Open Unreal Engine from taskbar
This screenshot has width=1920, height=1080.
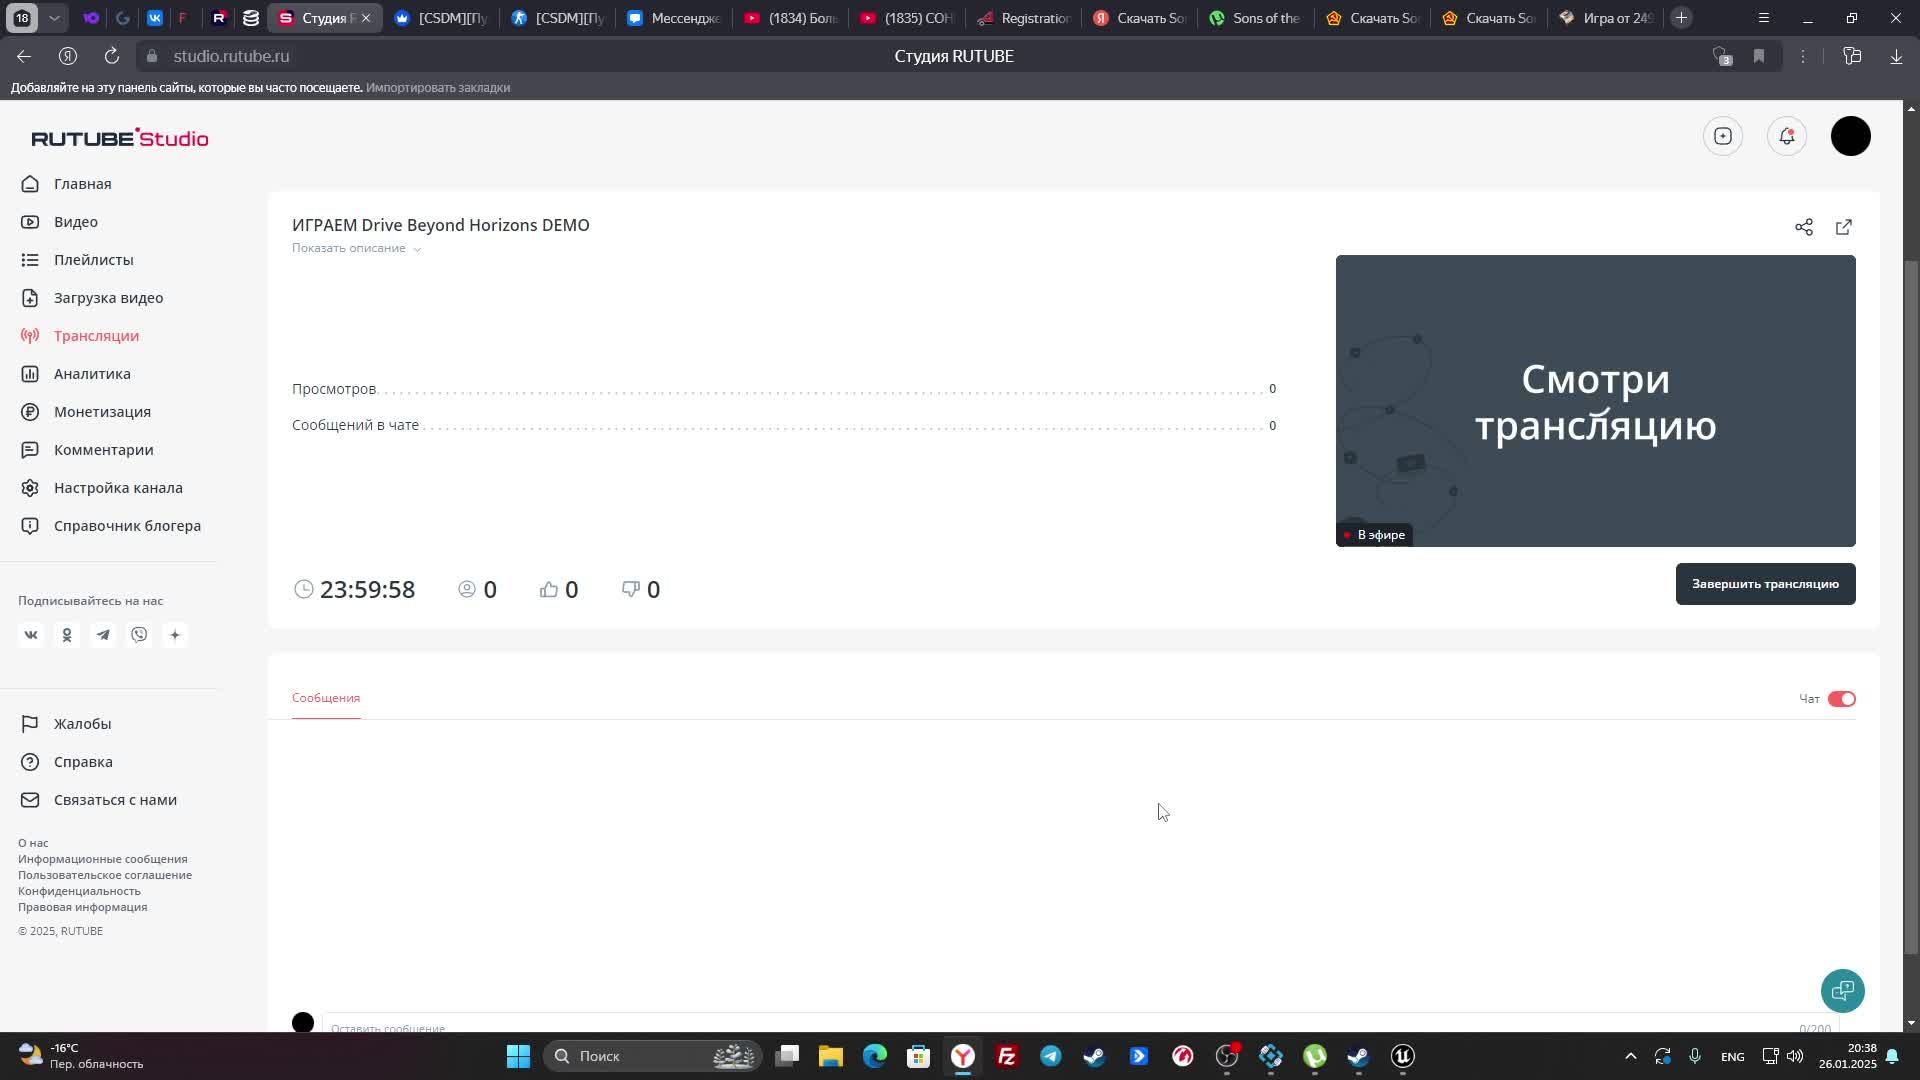(1403, 1056)
